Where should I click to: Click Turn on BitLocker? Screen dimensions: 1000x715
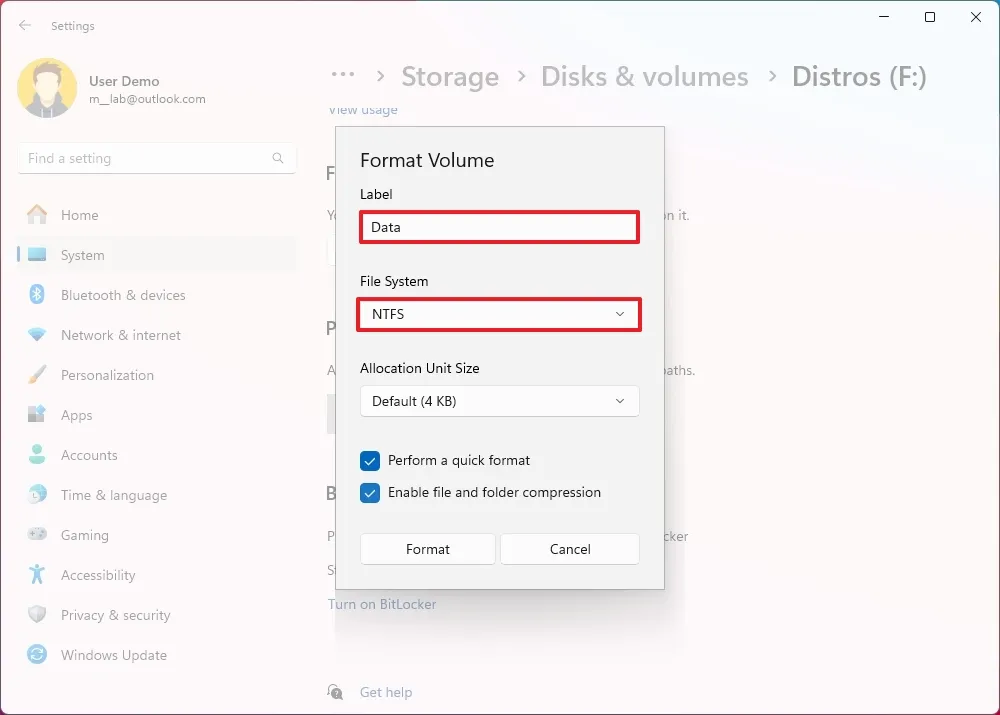382,604
